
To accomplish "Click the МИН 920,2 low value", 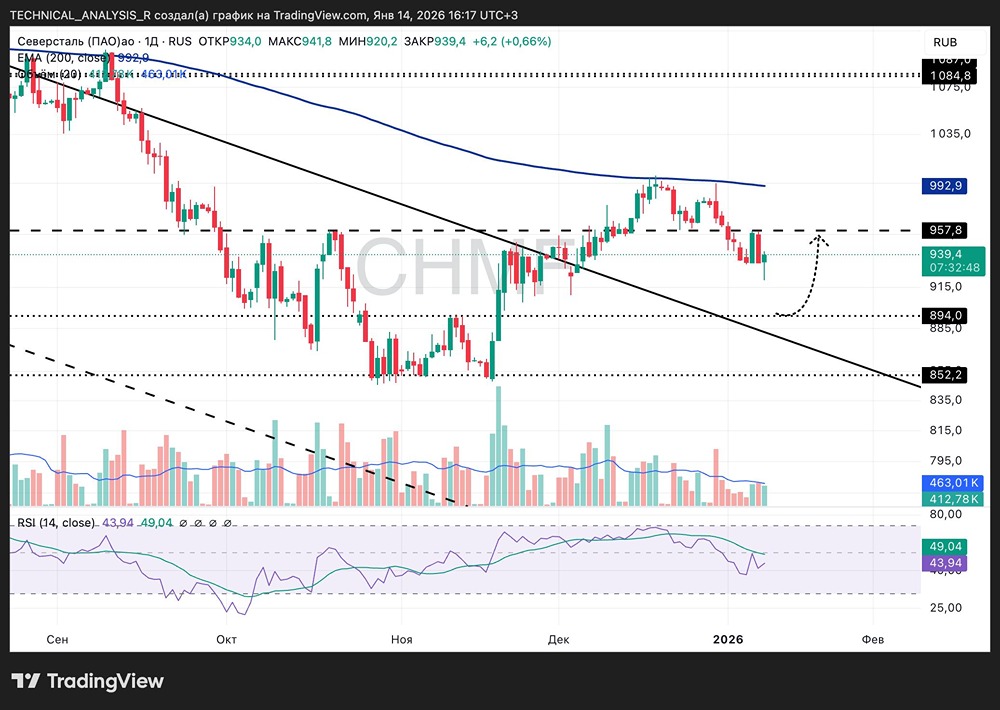I will [368, 41].
